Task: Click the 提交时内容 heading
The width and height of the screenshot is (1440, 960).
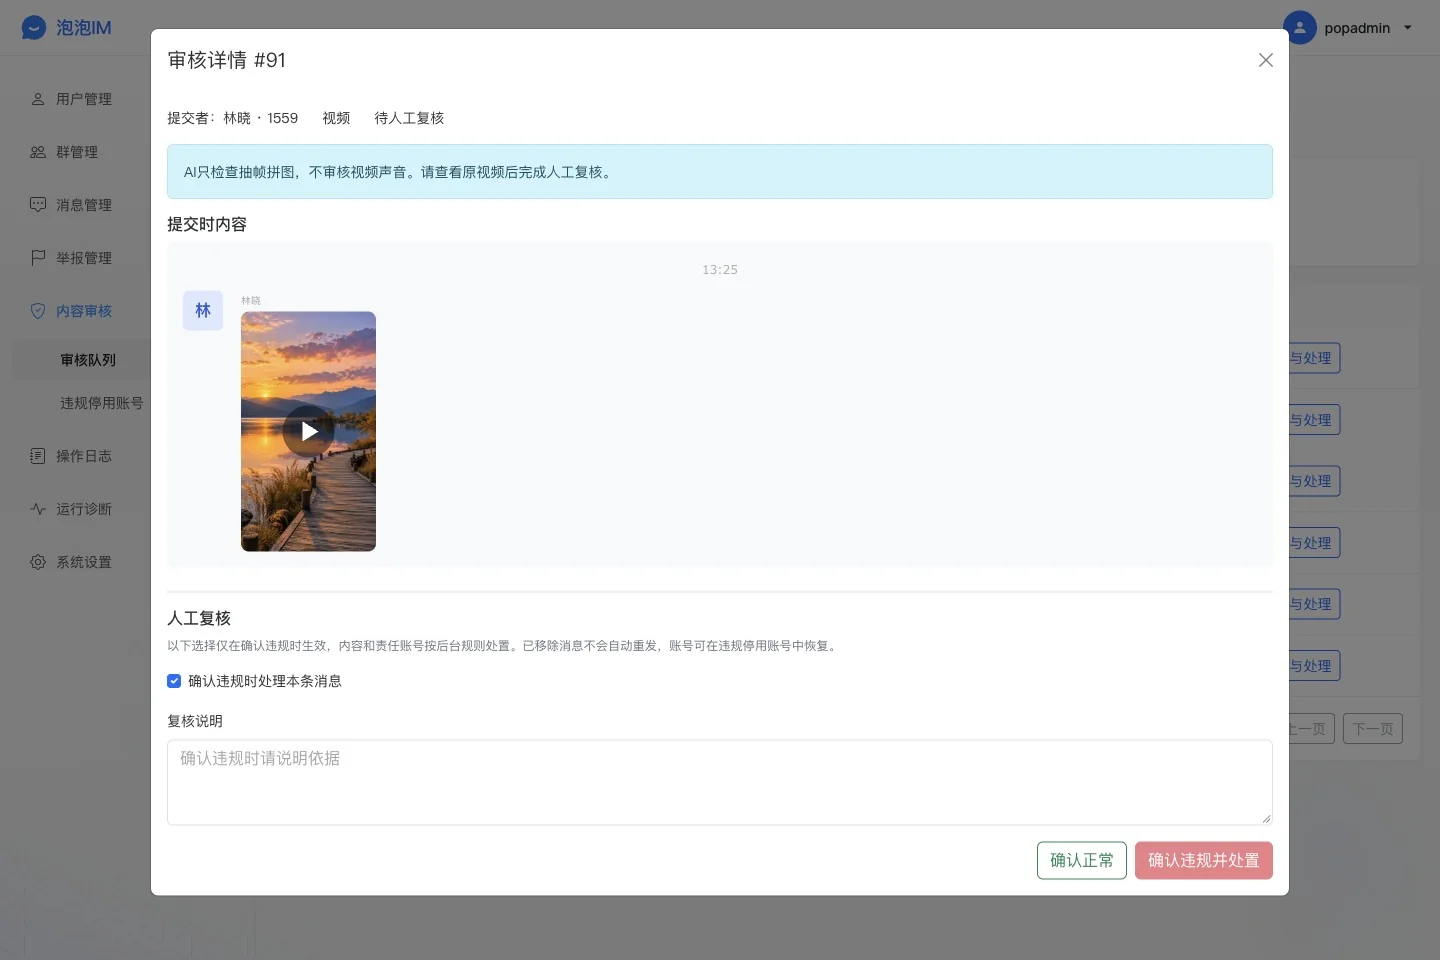Action: coord(207,224)
